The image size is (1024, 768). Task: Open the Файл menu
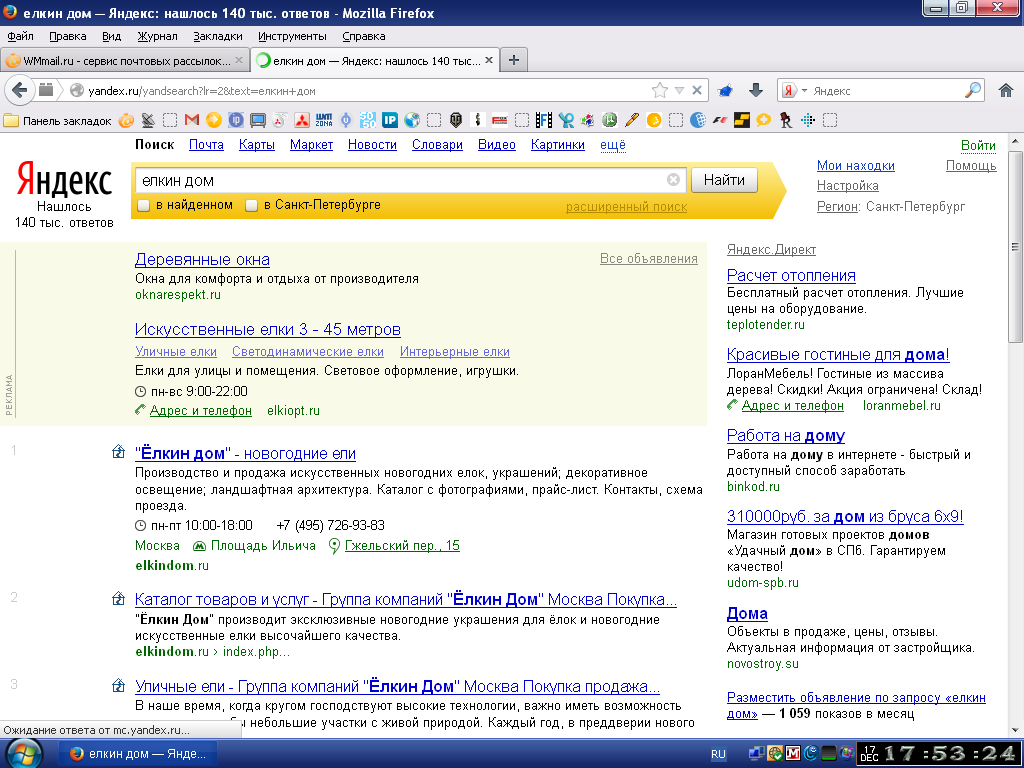pyautogui.click(x=20, y=36)
